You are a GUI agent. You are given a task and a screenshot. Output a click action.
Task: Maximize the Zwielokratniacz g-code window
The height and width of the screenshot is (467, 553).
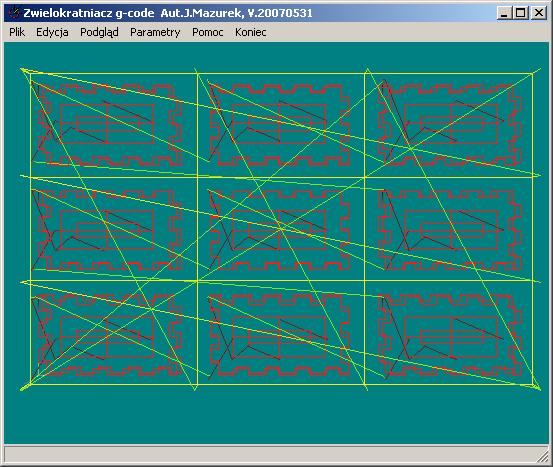(x=521, y=13)
